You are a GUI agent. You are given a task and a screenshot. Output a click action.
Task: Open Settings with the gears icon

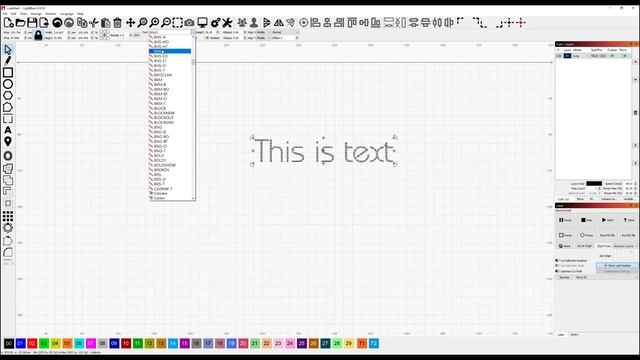216,23
